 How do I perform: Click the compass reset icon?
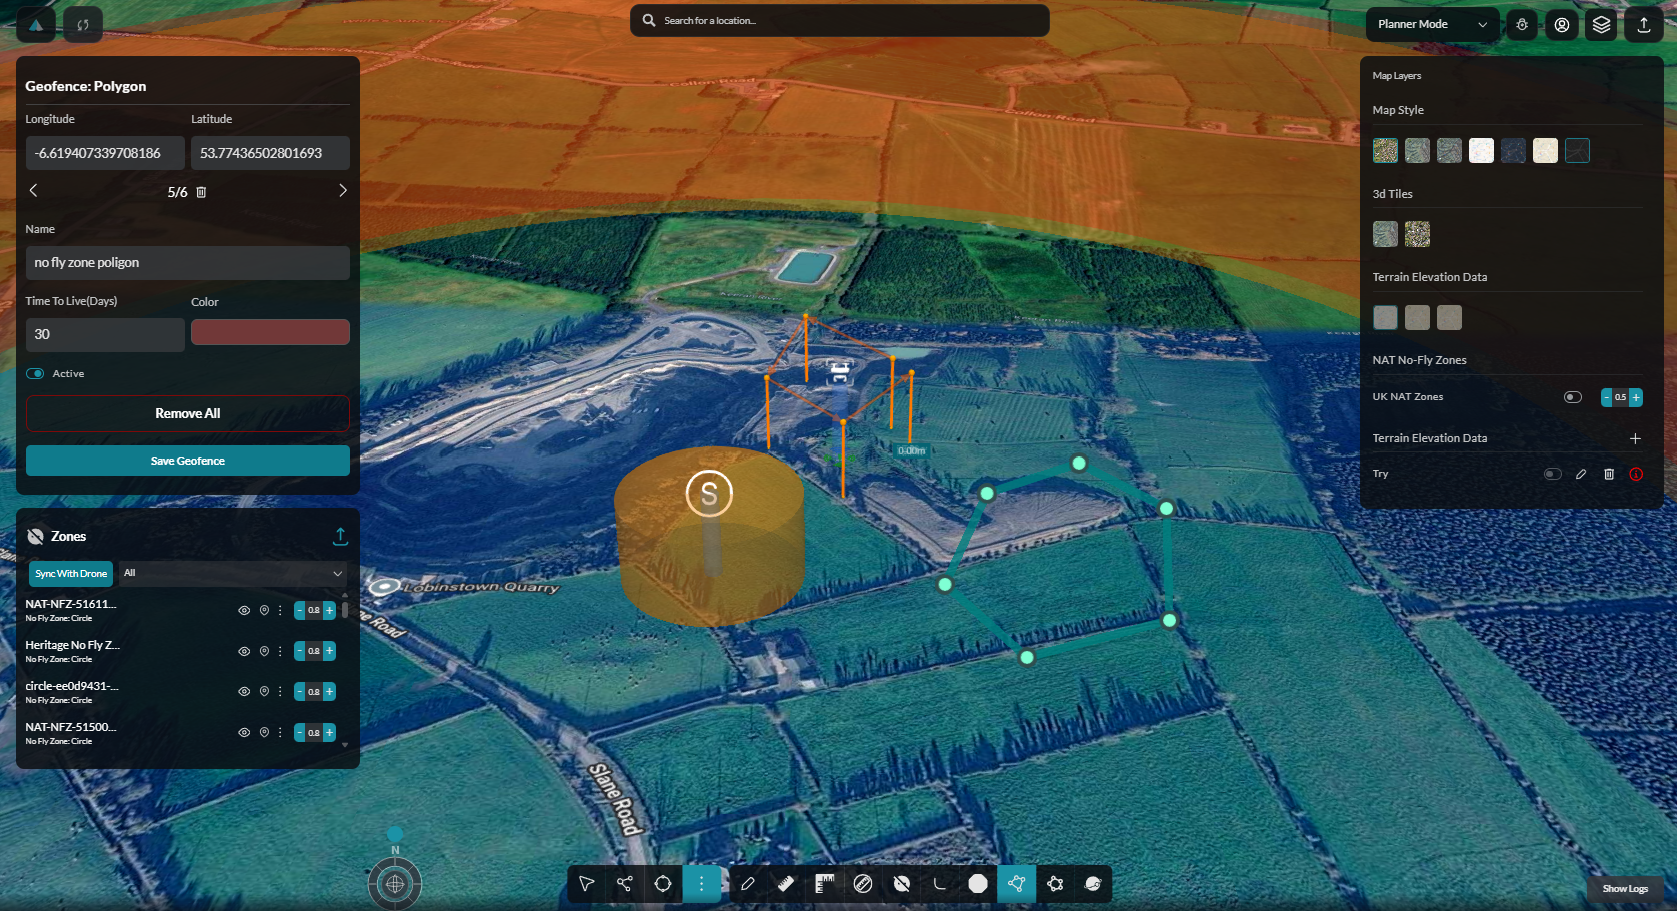(x=395, y=884)
